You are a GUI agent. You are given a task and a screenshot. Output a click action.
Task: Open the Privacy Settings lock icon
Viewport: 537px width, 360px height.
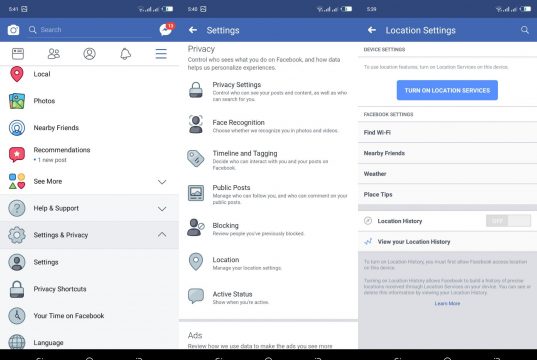click(196, 90)
